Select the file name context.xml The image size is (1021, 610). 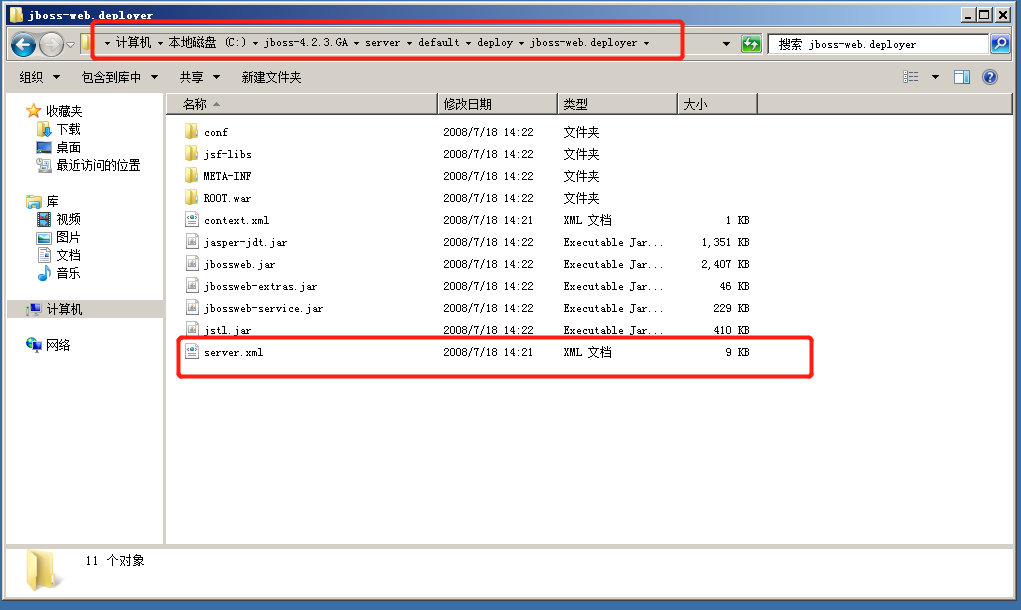click(236, 220)
